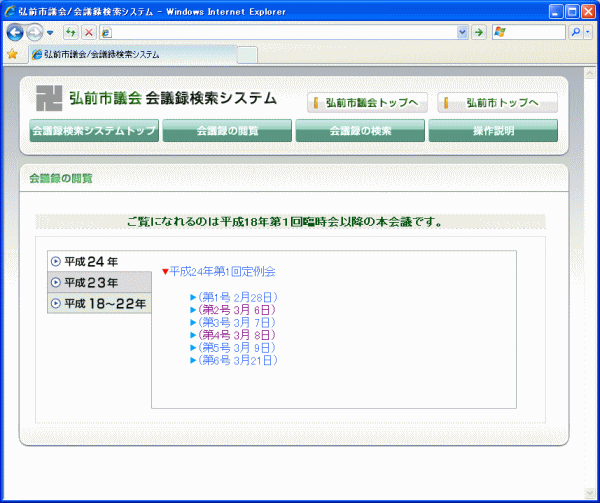Viewport: 600px width, 503px height.
Task: Select the 平成23年 year tab
Action: point(99,282)
